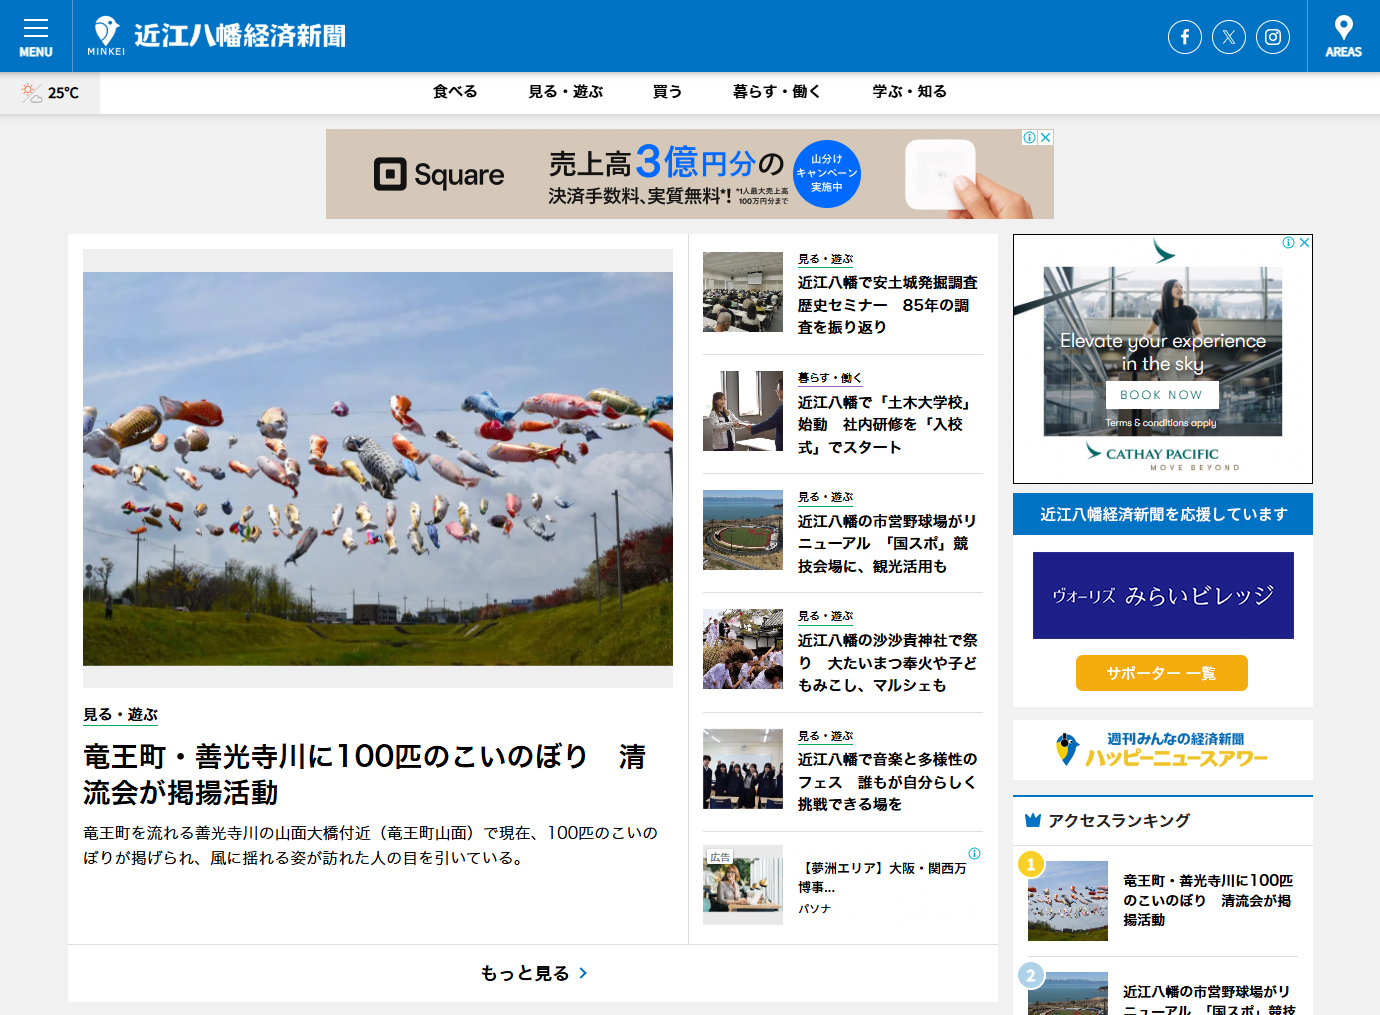Open the Instagram icon
This screenshot has height=1015, width=1380.
click(x=1273, y=36)
